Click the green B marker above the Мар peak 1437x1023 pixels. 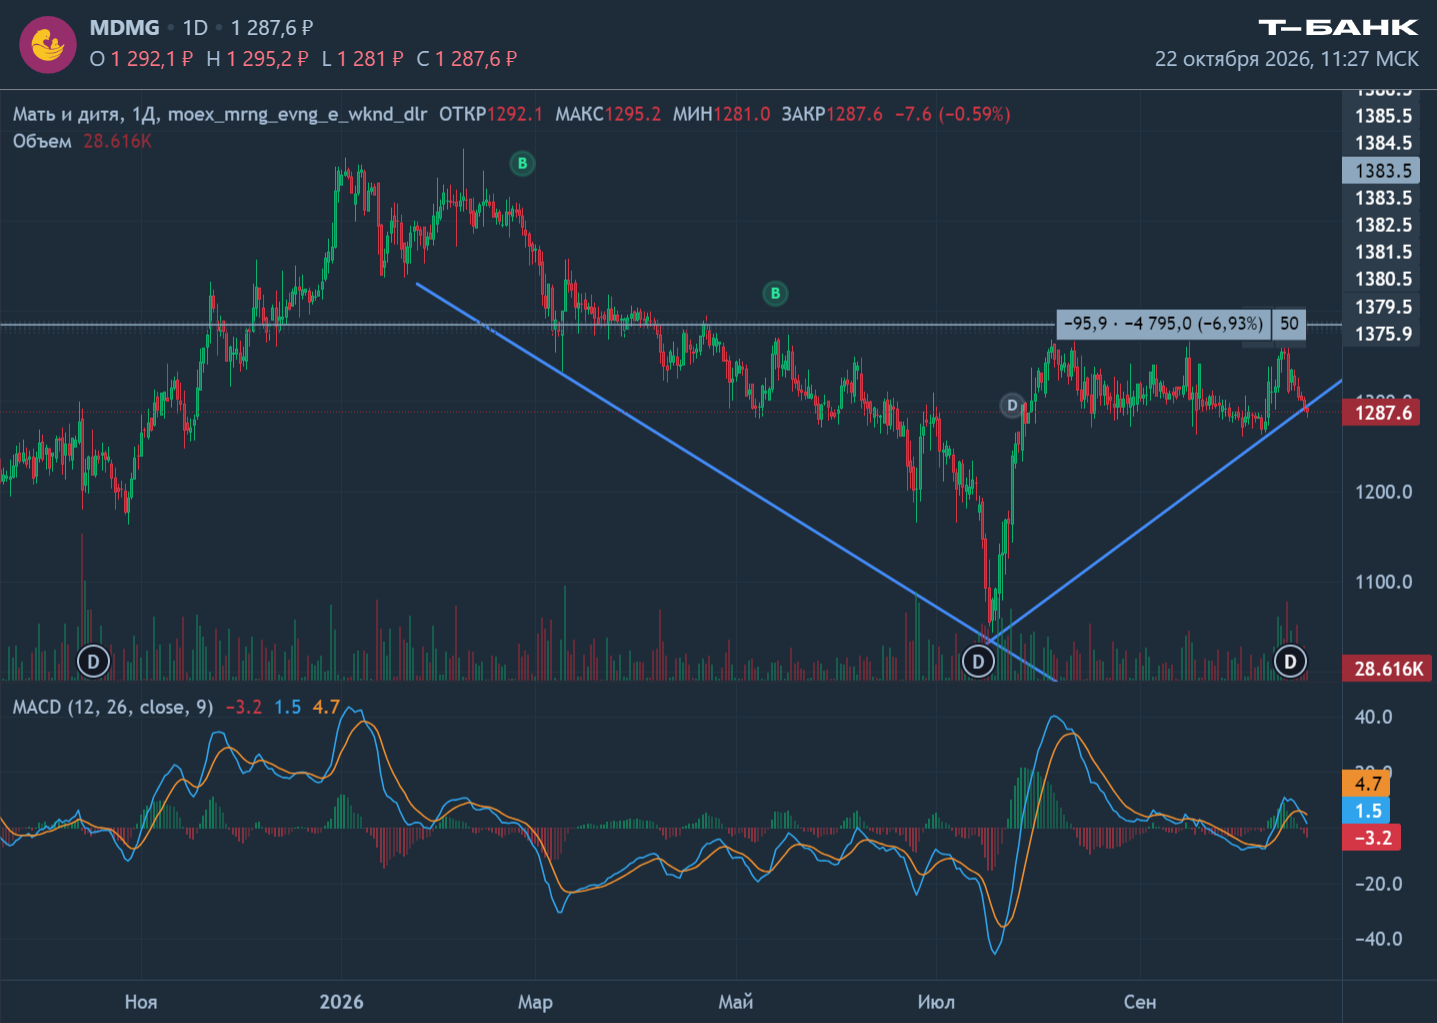click(x=522, y=163)
